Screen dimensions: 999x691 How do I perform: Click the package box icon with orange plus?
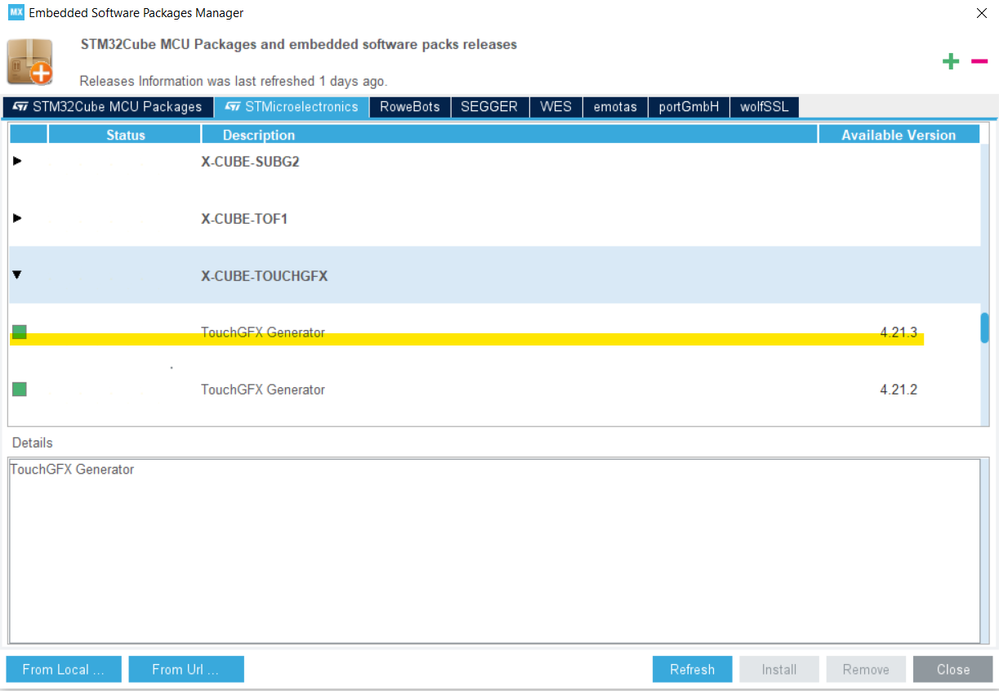coord(30,62)
